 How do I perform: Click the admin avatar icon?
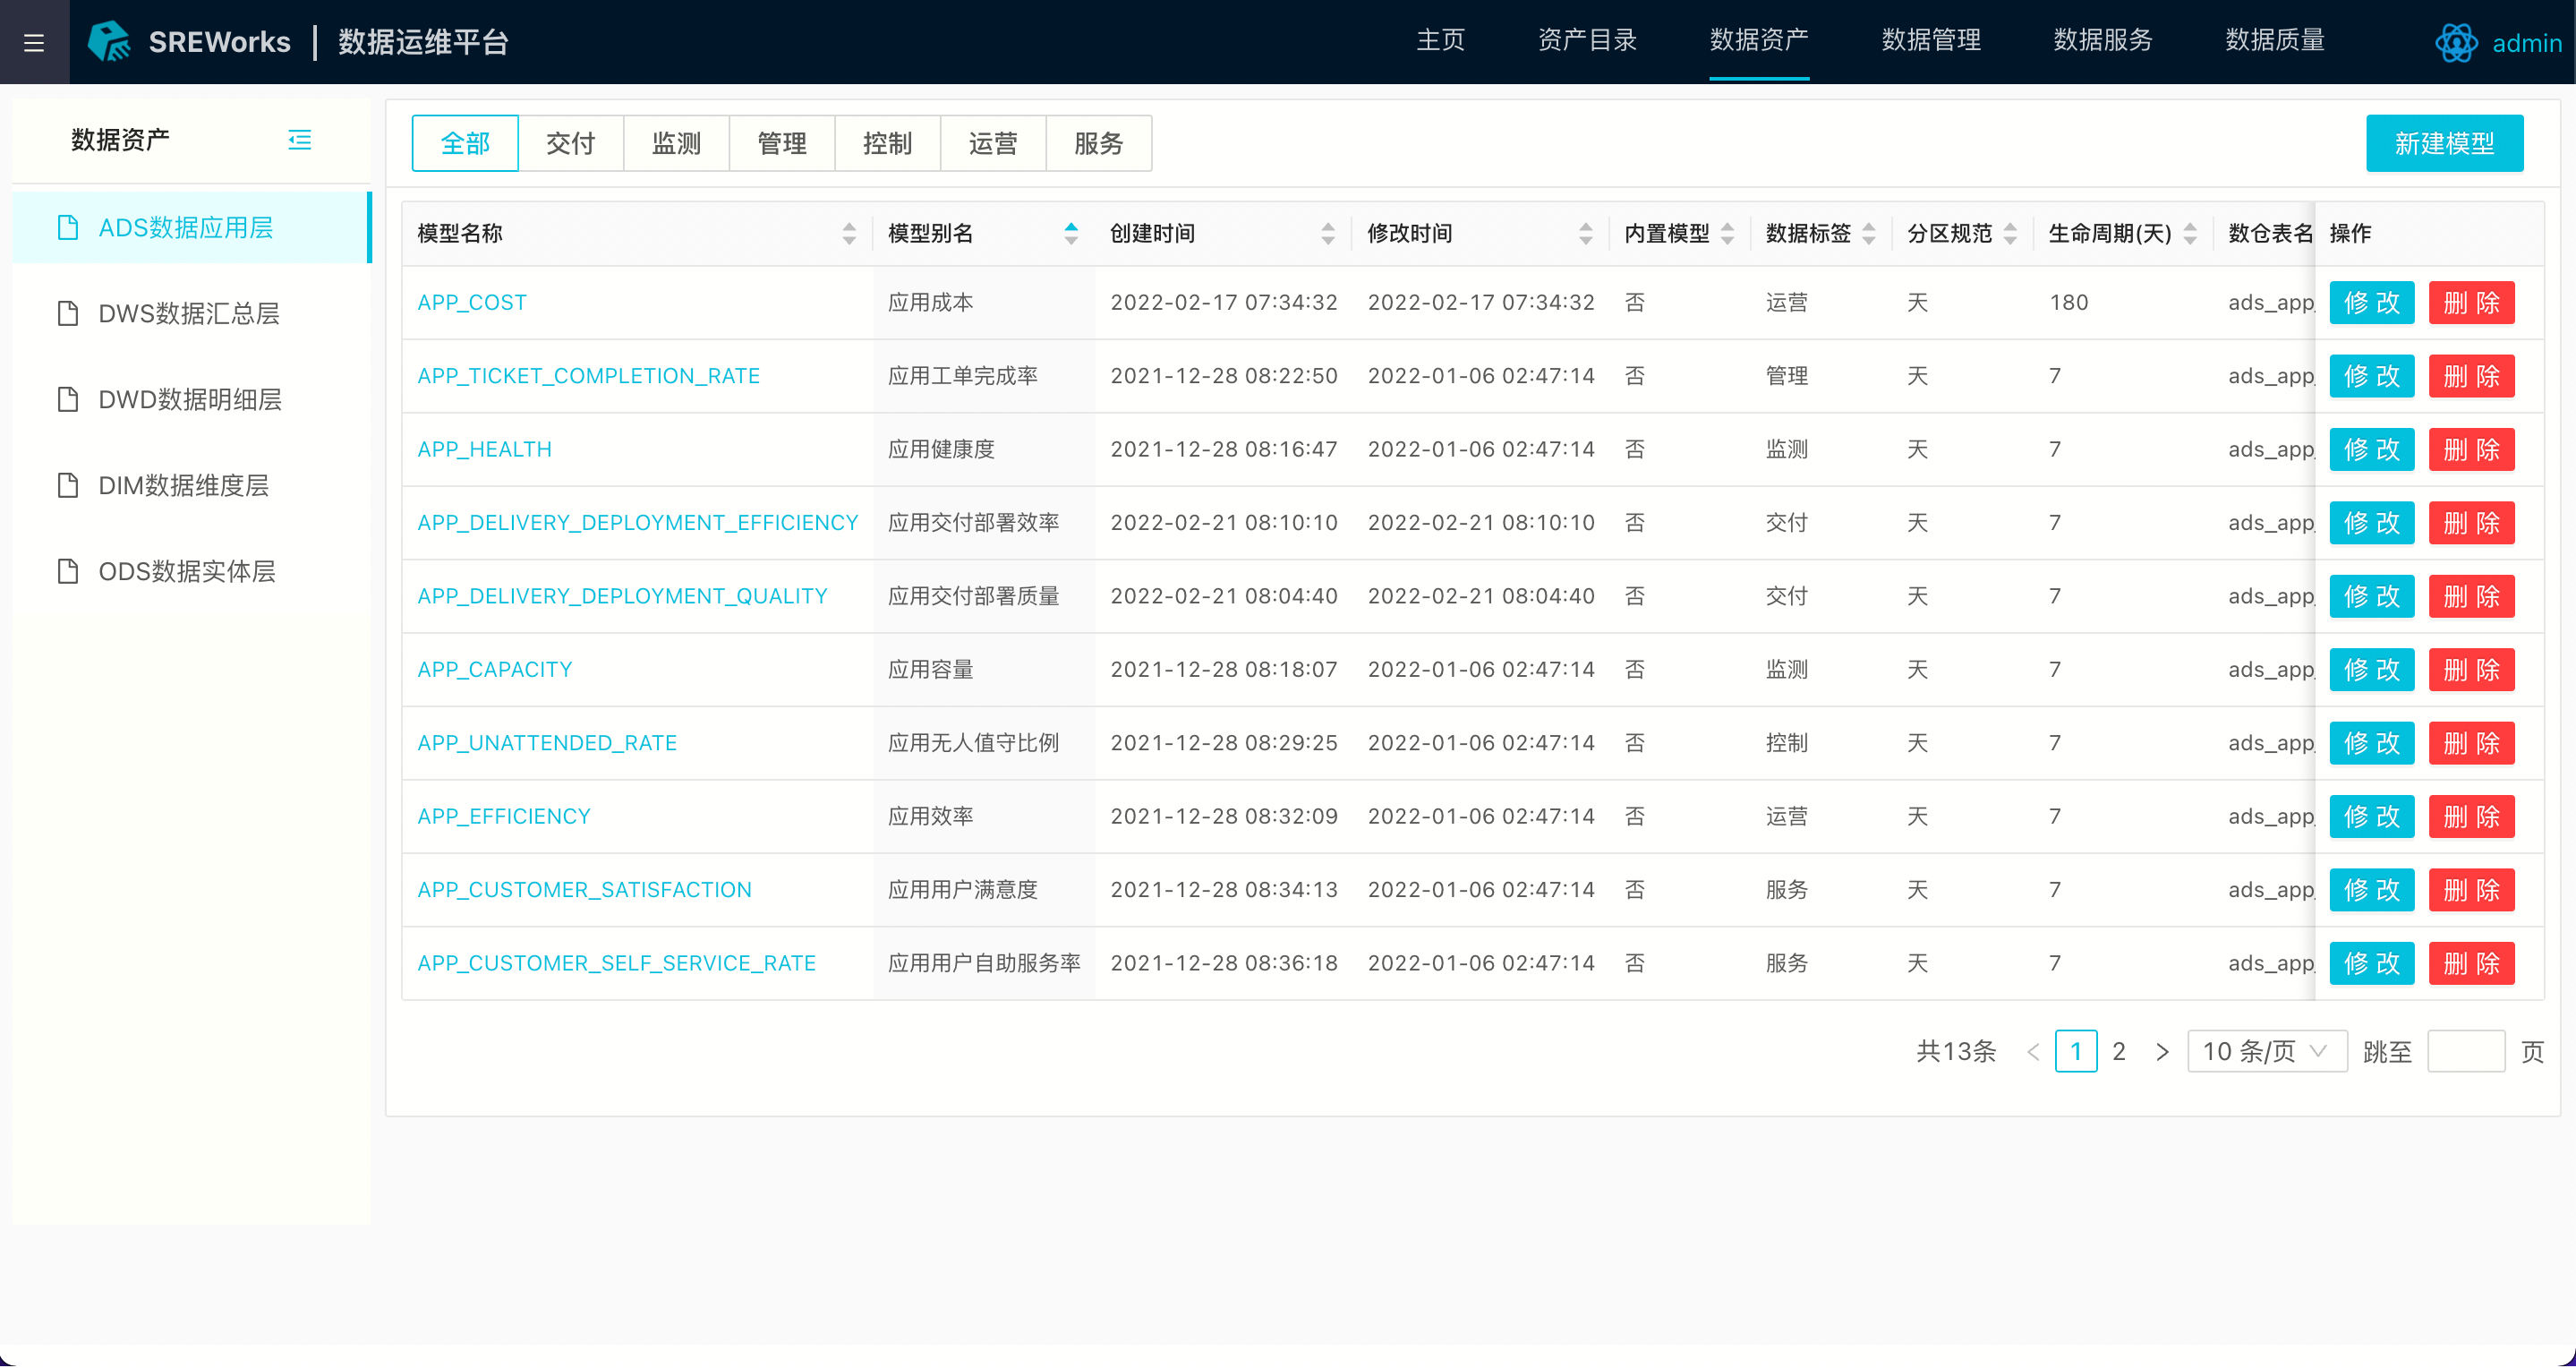(x=2455, y=43)
